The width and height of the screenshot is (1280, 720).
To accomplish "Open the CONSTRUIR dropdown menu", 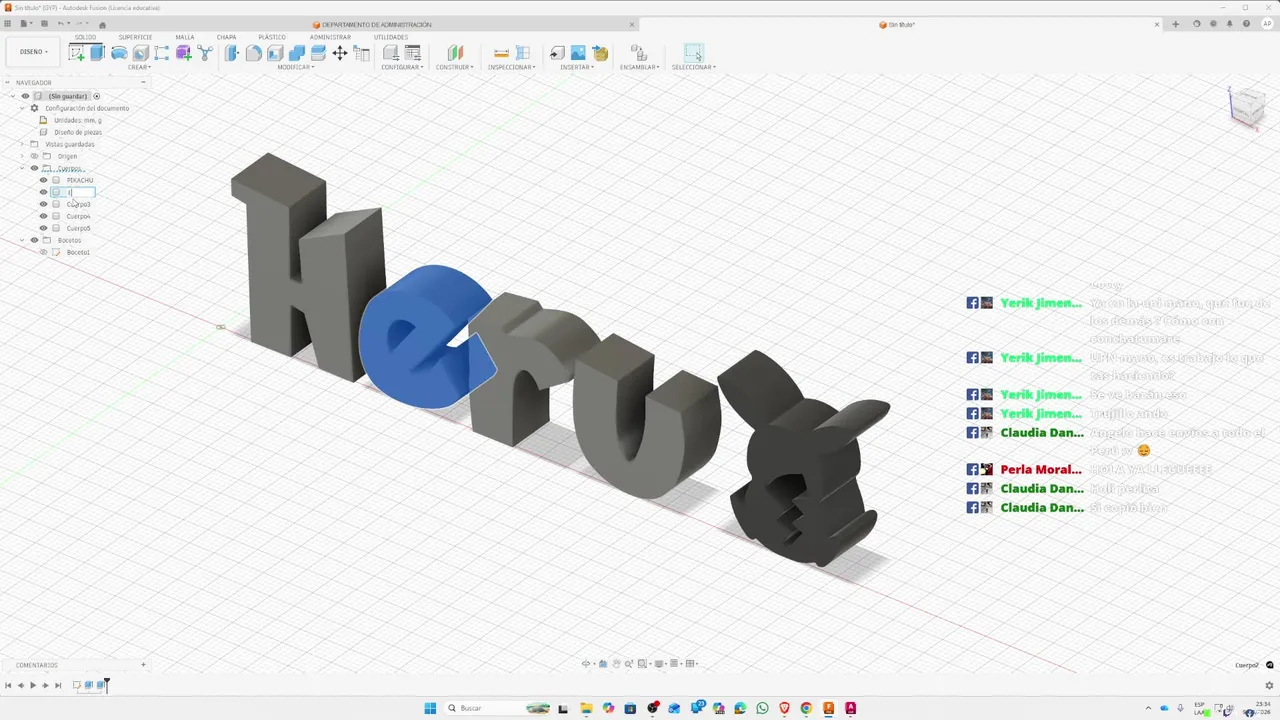I will click(455, 67).
